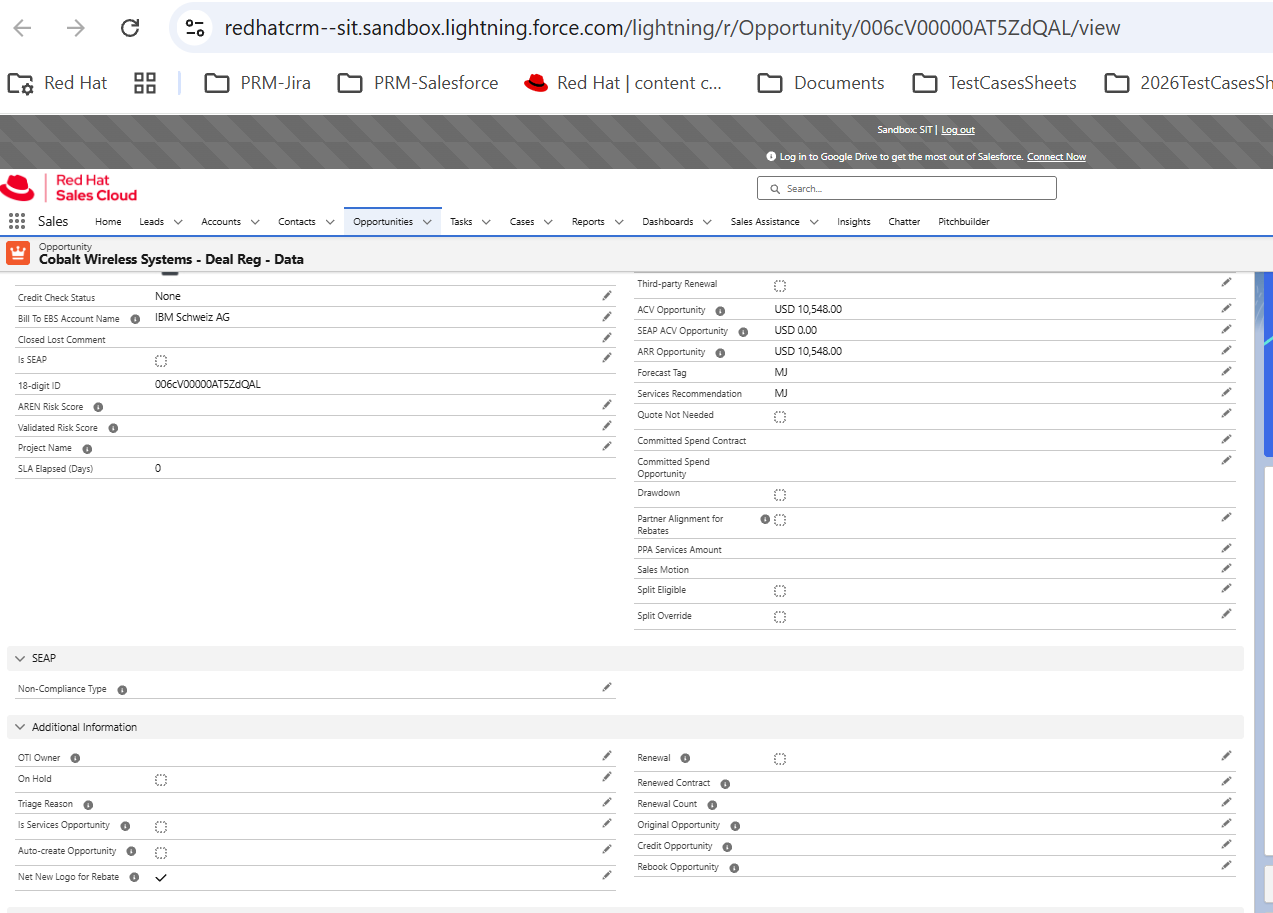Viewport: 1273px width, 913px height.
Task: Open the Accounts tab dropdown arrow
Action: click(255, 222)
